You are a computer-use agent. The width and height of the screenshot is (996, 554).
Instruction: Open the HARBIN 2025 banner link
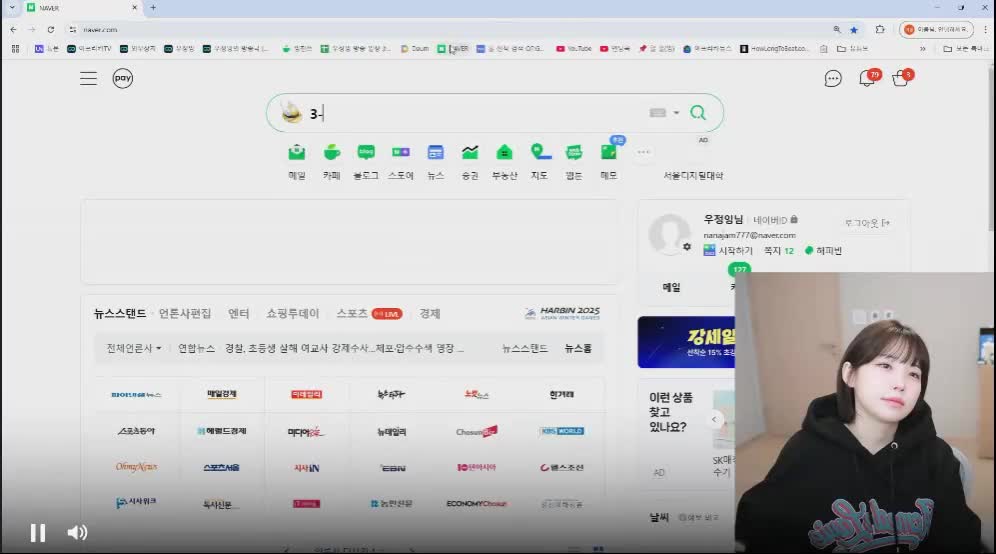point(562,313)
